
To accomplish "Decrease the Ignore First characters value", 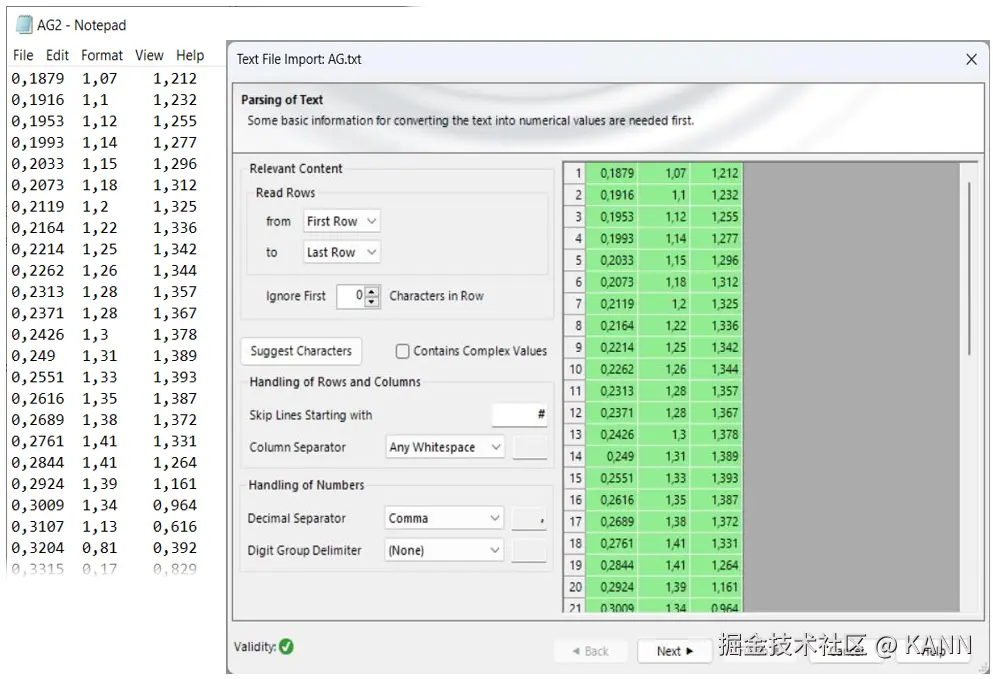I will pos(372,302).
